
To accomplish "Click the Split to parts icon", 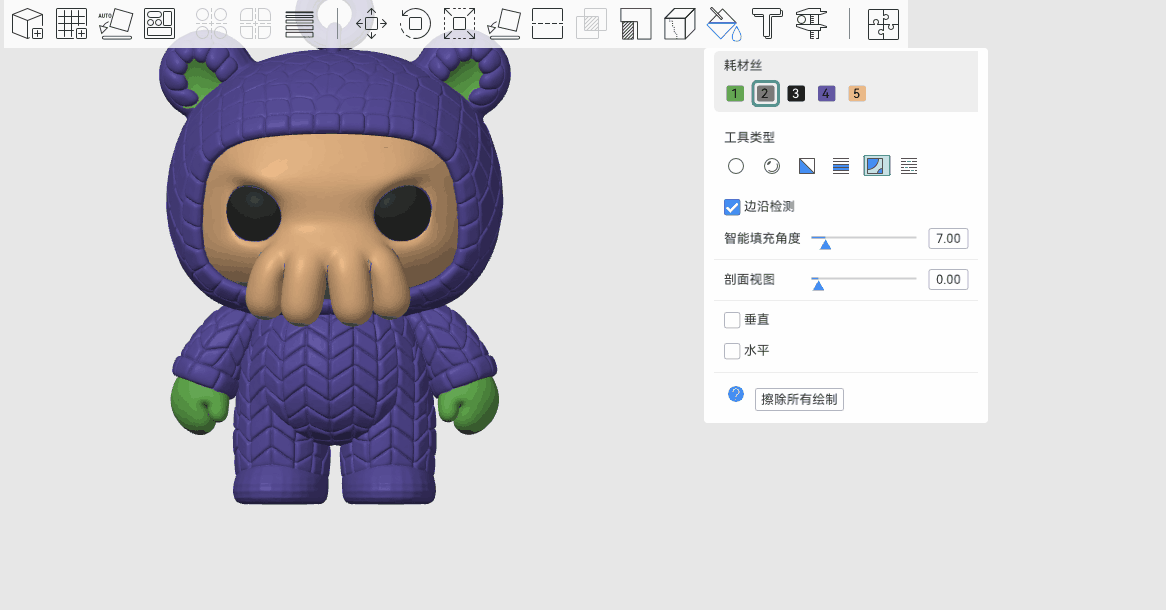I will click(x=256, y=24).
